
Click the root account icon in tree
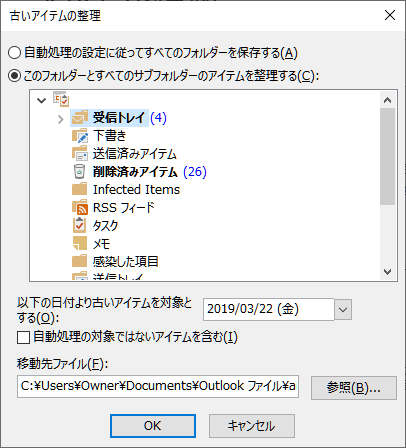[x=61, y=99]
